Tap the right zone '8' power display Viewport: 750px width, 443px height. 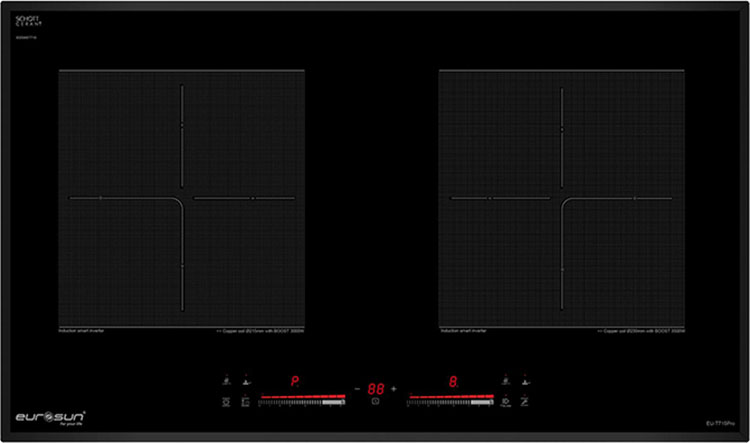453,382
